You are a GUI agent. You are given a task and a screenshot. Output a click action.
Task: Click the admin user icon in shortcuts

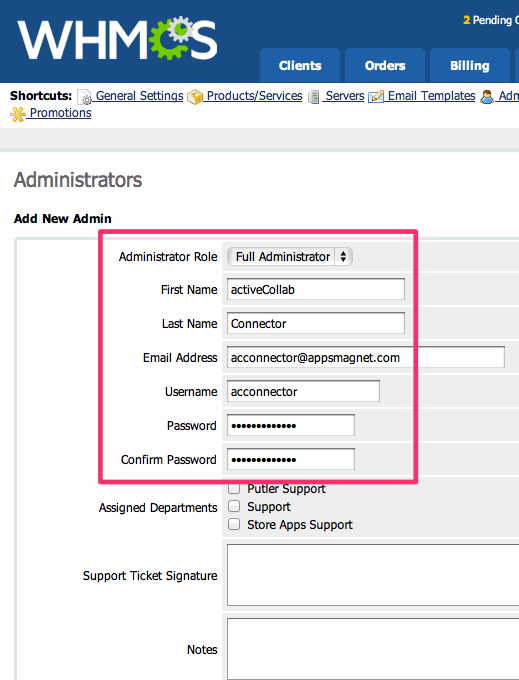(x=487, y=96)
